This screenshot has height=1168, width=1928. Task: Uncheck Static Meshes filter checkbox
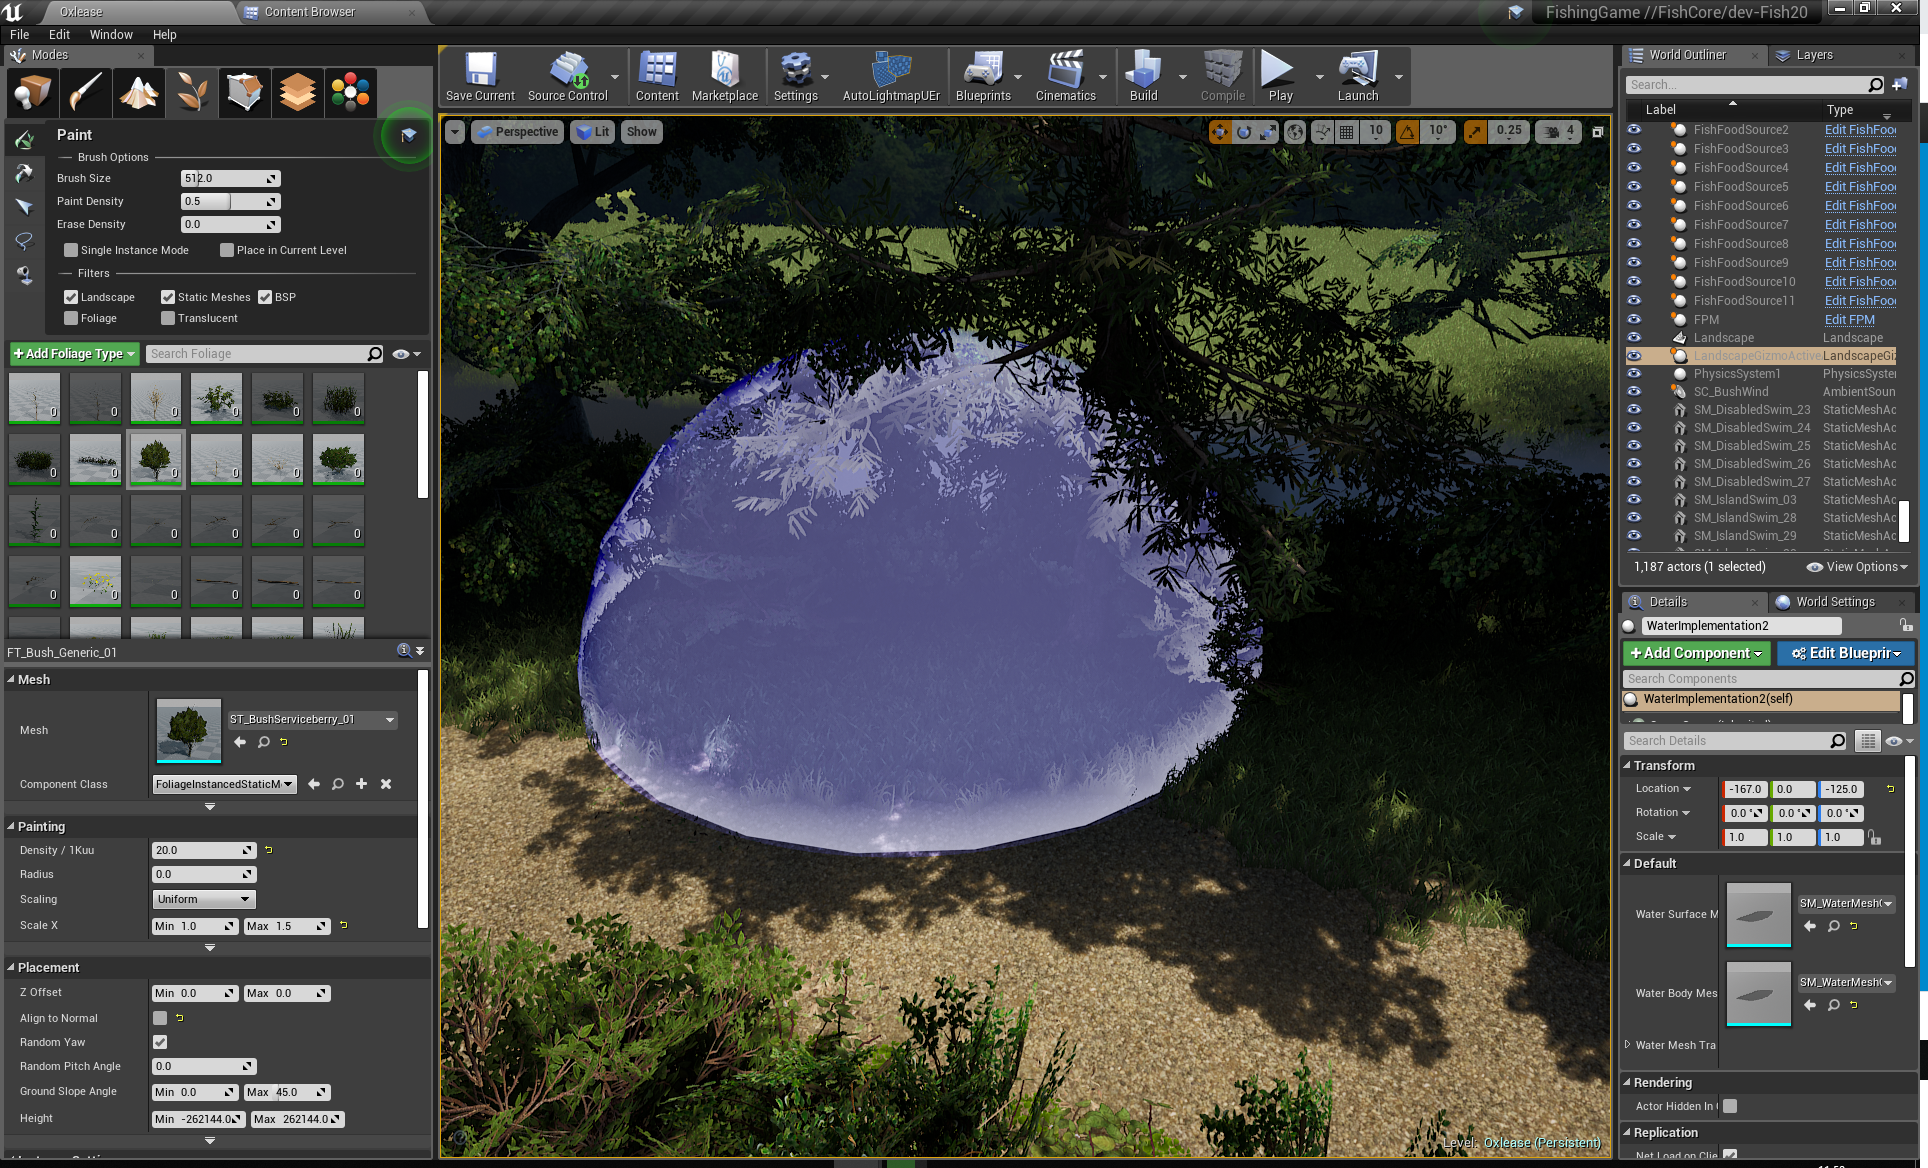[168, 297]
